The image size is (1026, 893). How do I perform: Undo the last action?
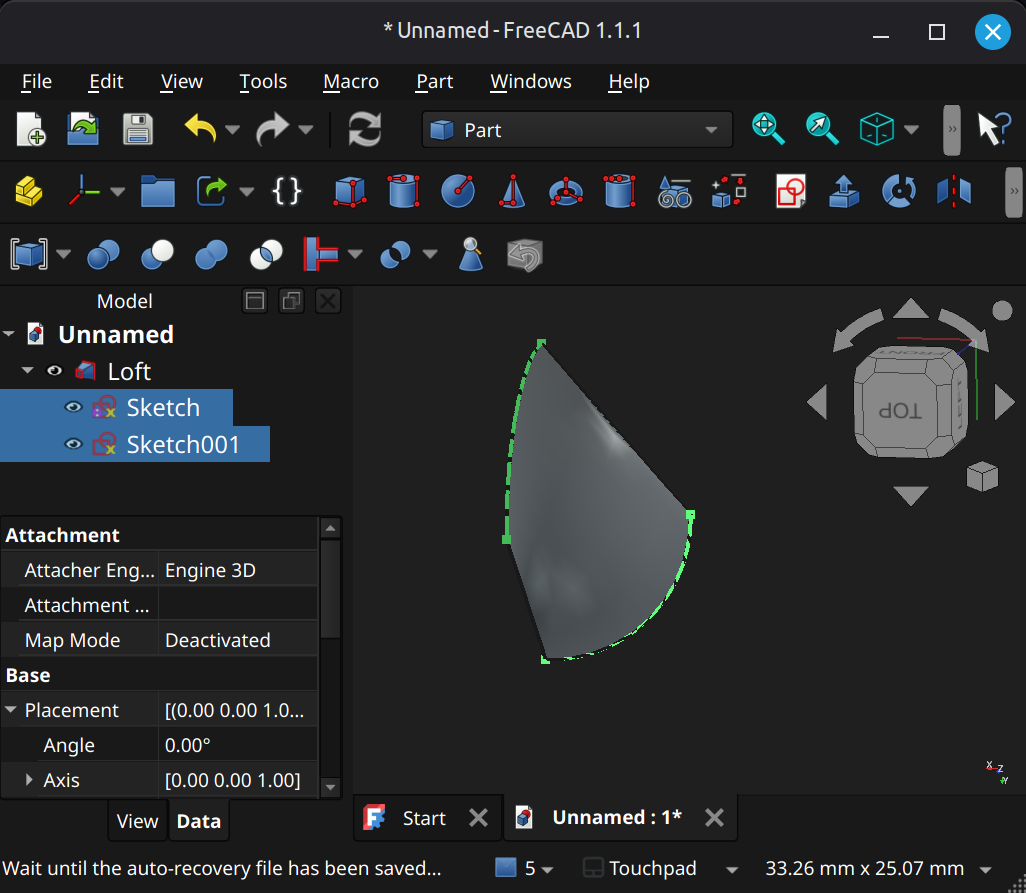pyautogui.click(x=200, y=129)
